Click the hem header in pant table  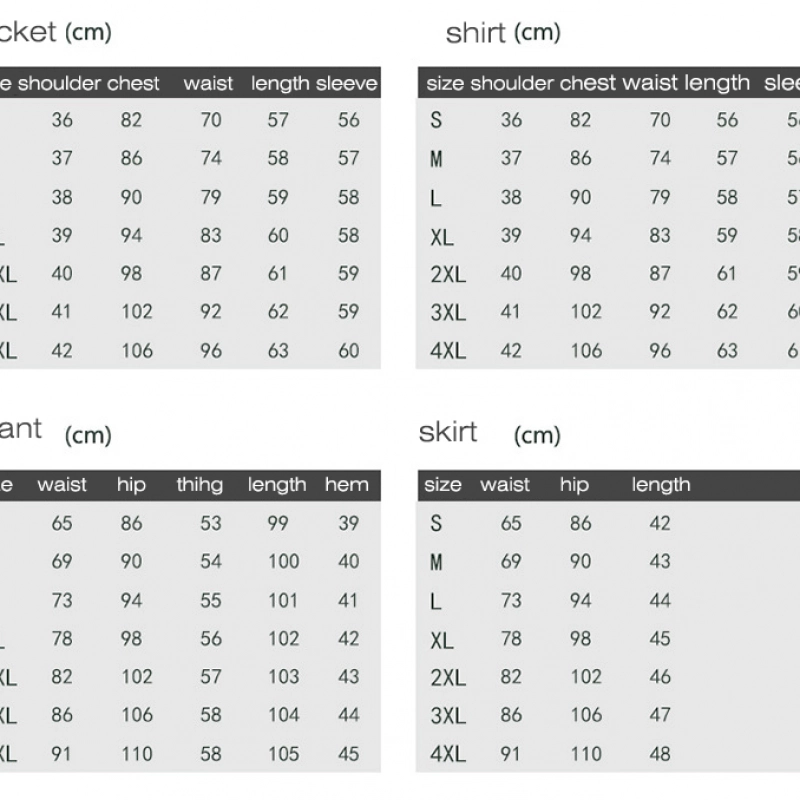click(347, 485)
